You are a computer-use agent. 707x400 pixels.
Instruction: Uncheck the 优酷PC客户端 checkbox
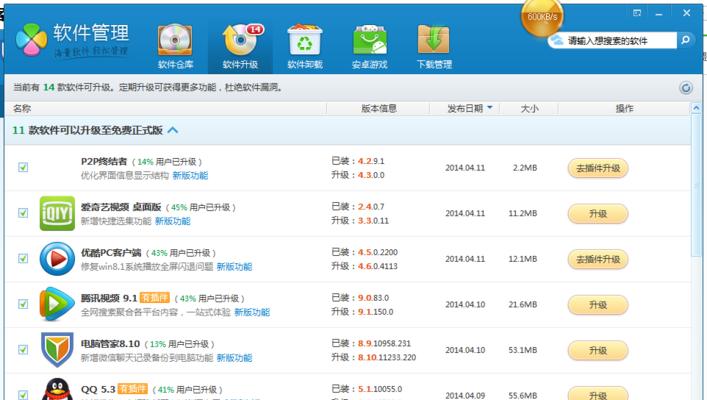[23, 258]
